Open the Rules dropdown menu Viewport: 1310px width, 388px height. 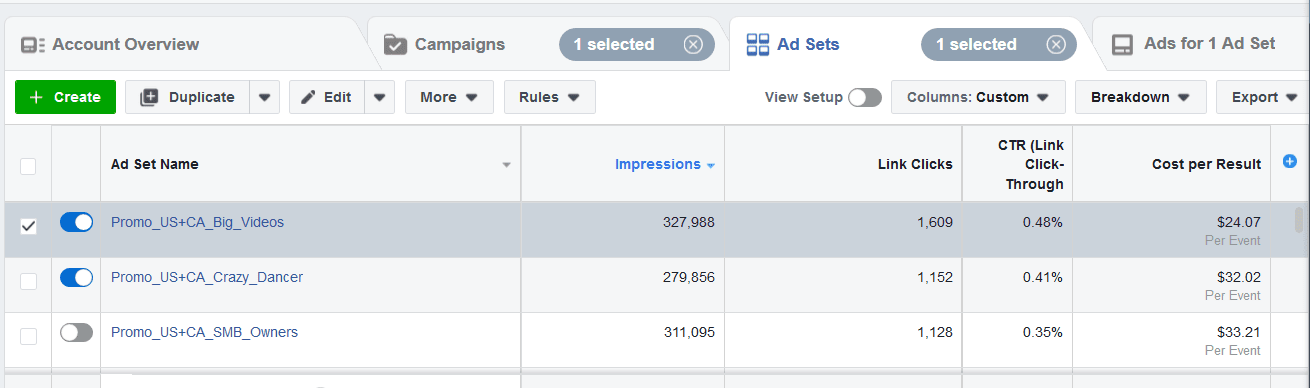coord(550,97)
